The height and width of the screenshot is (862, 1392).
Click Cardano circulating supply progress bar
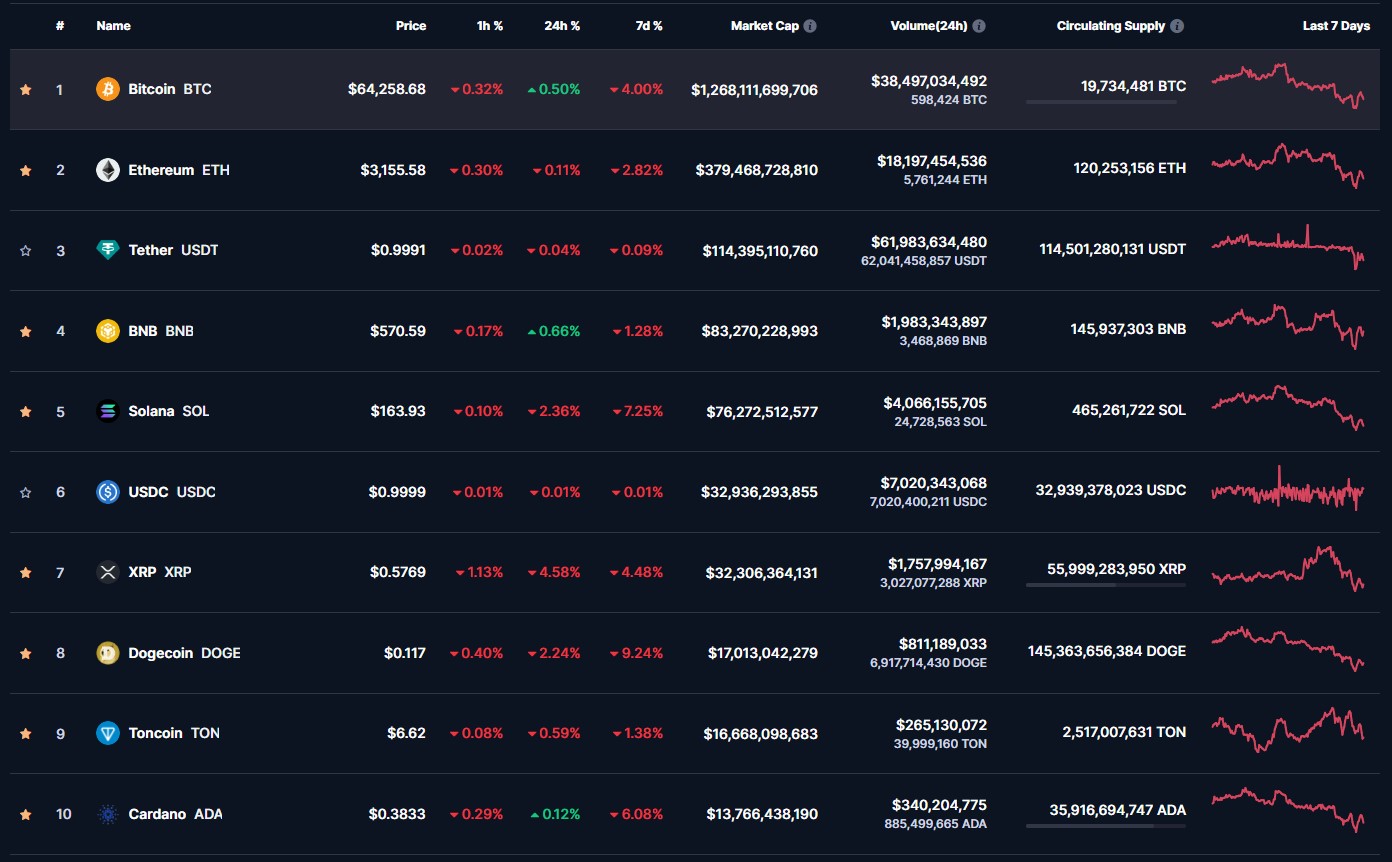(x=1106, y=826)
